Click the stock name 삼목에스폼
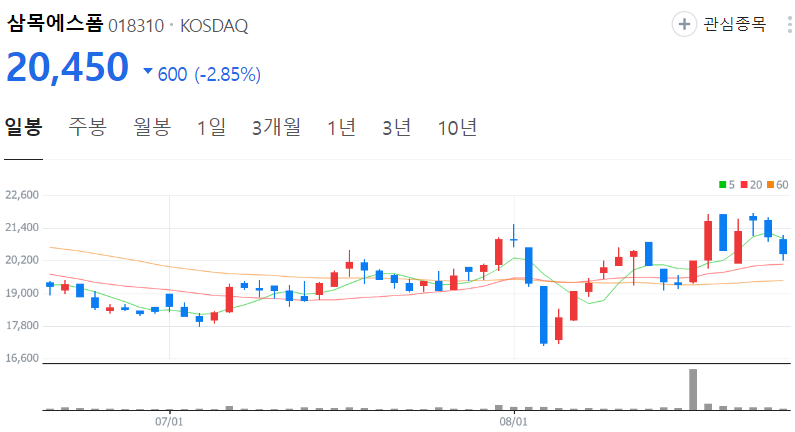Image resolution: width=795 pixels, height=432 pixels. 55,24
